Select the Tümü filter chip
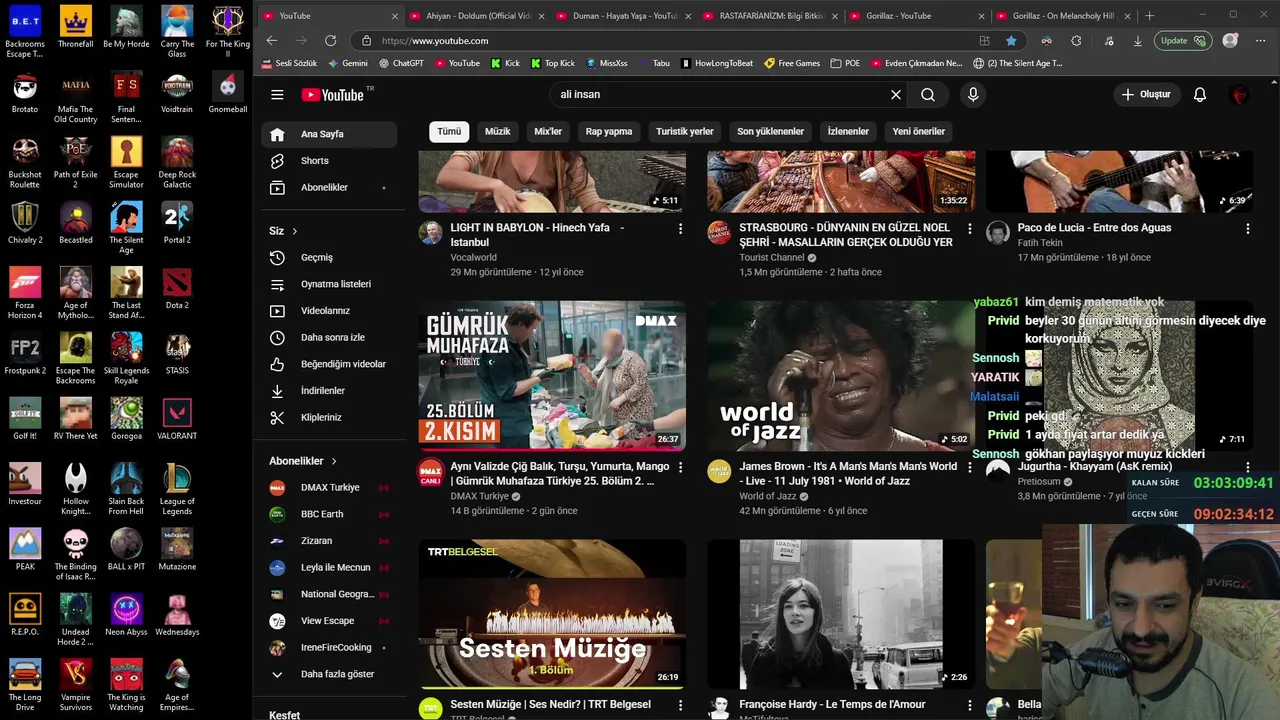Viewport: 1280px width, 720px height. [x=449, y=131]
